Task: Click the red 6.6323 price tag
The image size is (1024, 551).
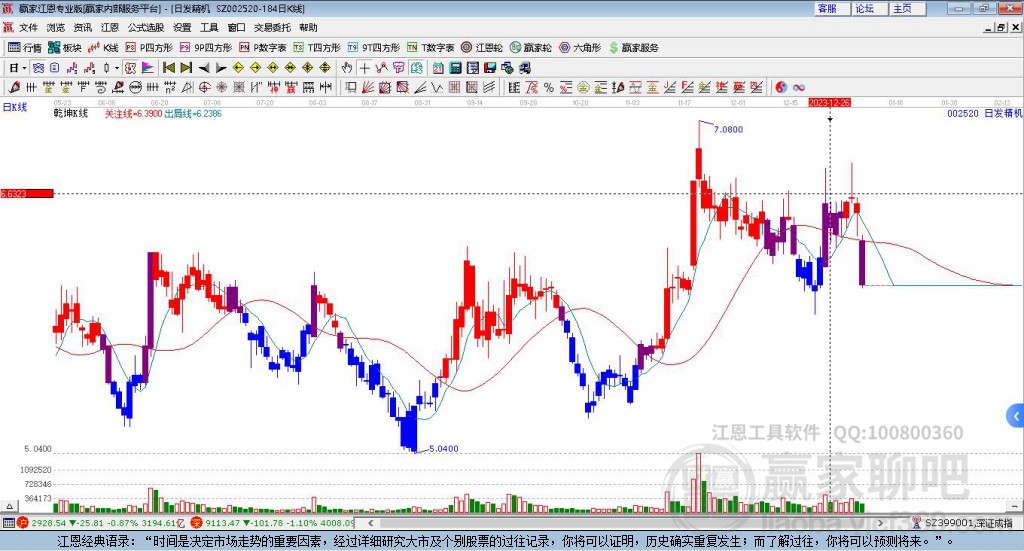Action: 27,193
